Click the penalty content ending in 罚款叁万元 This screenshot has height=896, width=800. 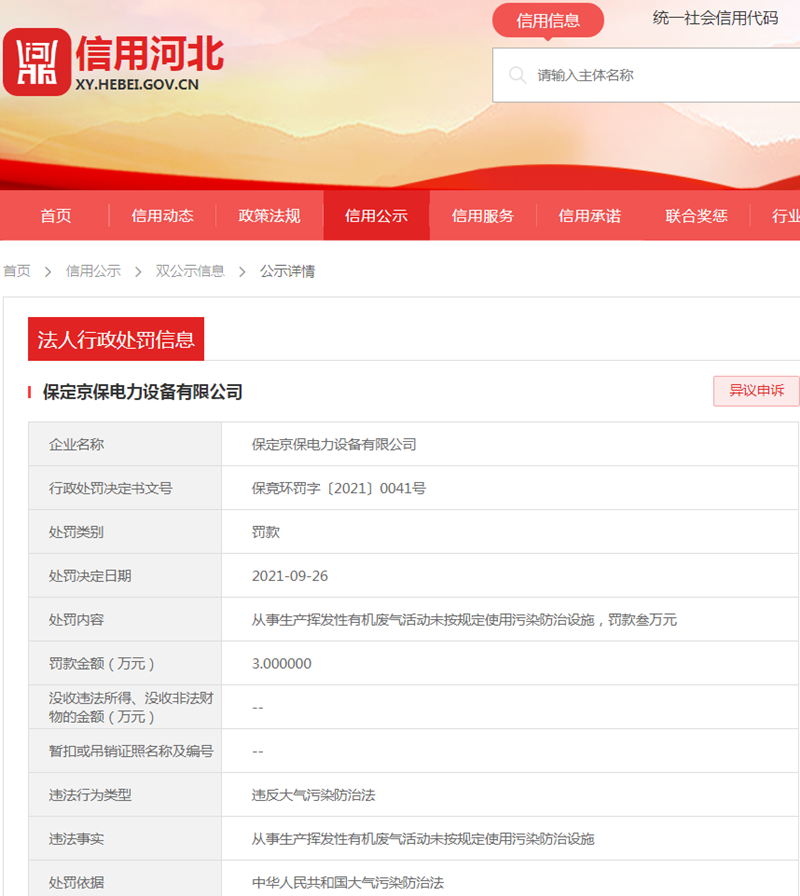(x=464, y=619)
